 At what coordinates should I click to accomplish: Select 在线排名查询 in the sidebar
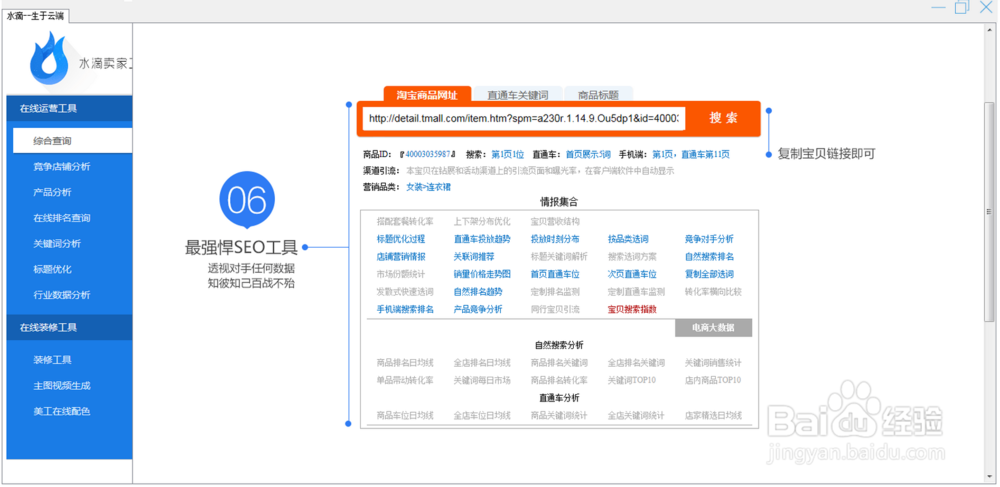[x=62, y=218]
